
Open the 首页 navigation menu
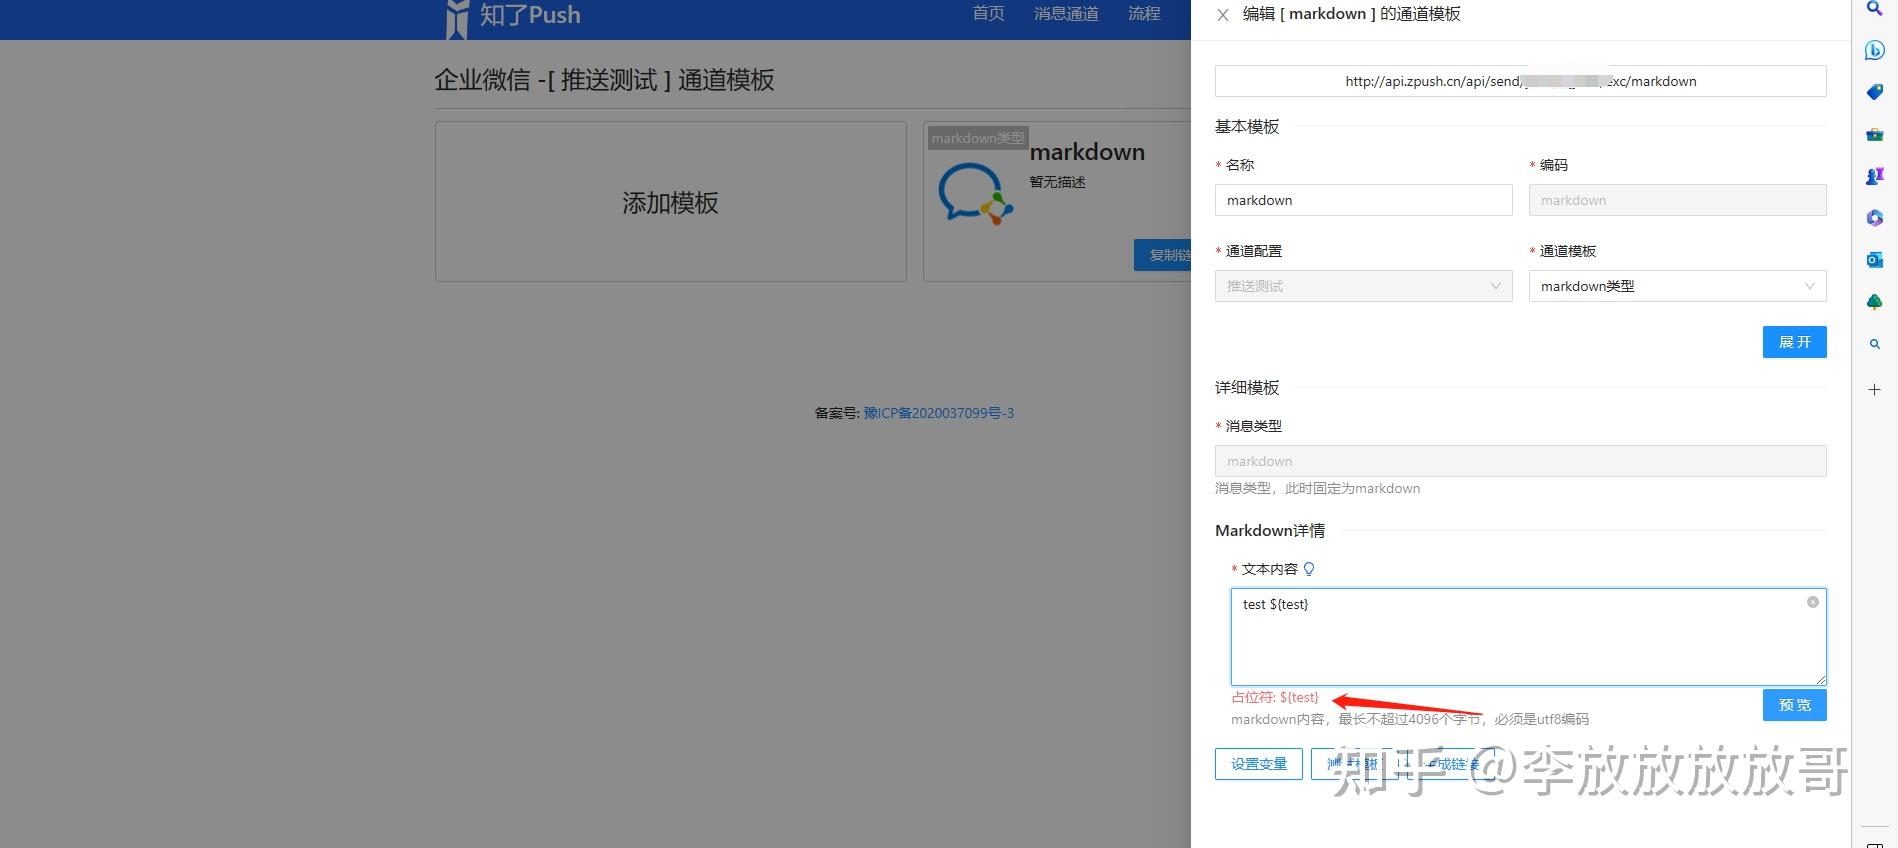click(988, 14)
